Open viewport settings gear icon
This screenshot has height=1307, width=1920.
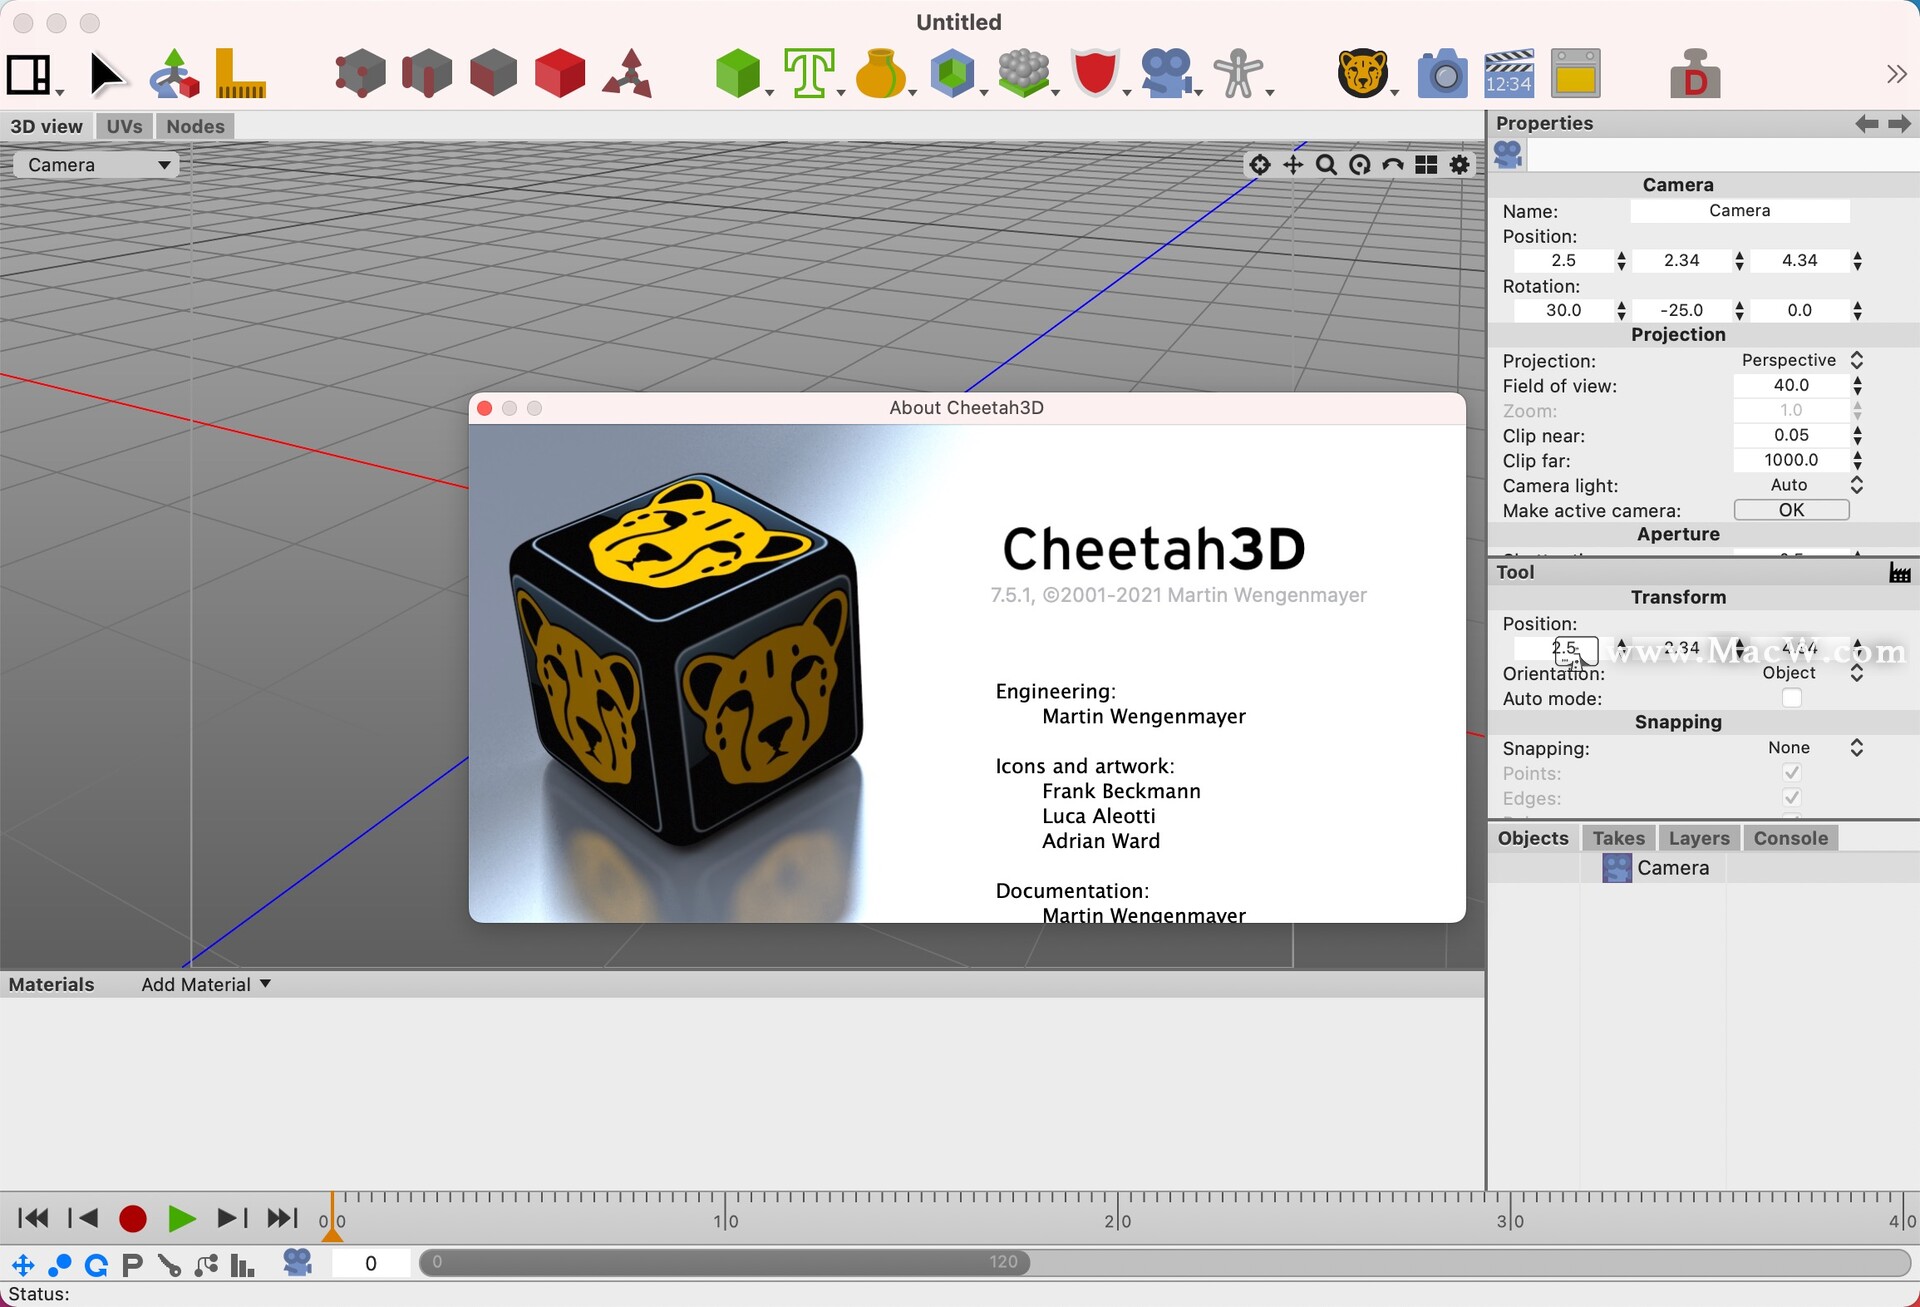1460,165
